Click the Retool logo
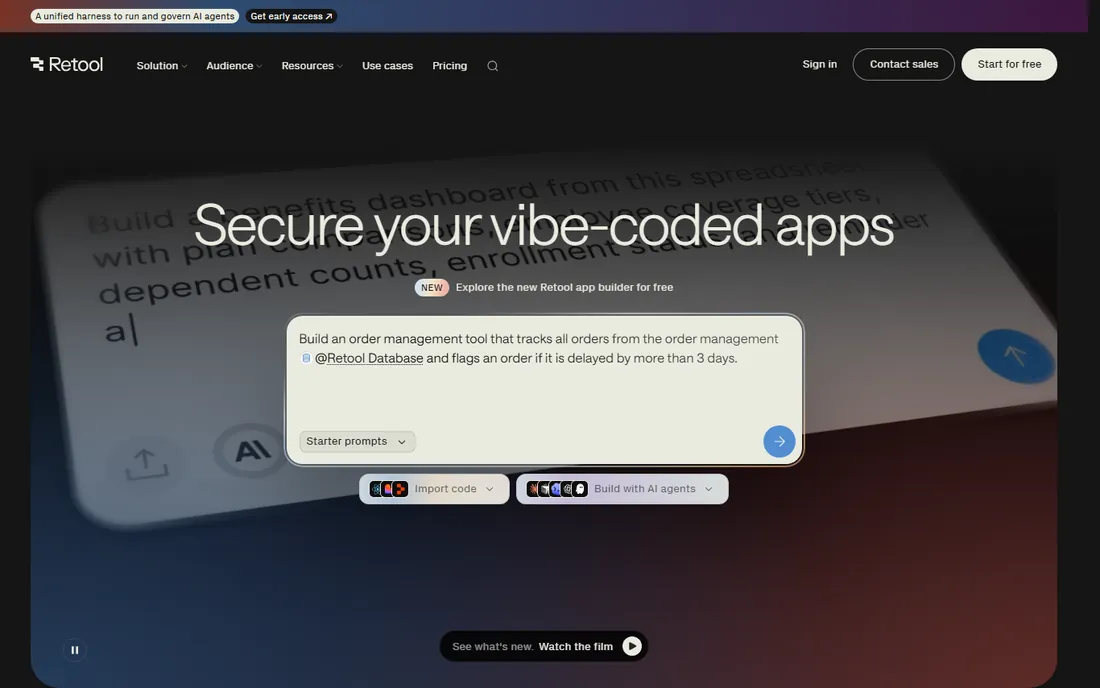 (67, 65)
